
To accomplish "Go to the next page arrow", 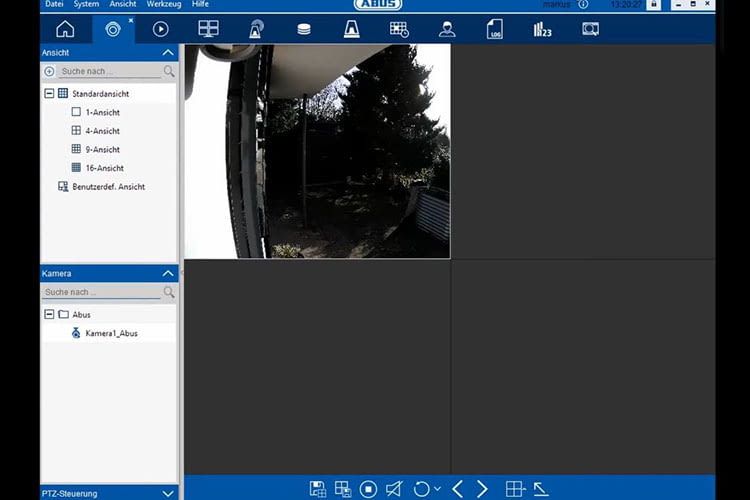I will (482, 488).
